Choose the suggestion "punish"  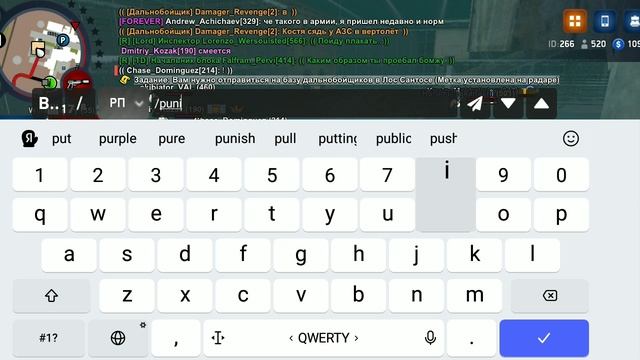pos(235,139)
